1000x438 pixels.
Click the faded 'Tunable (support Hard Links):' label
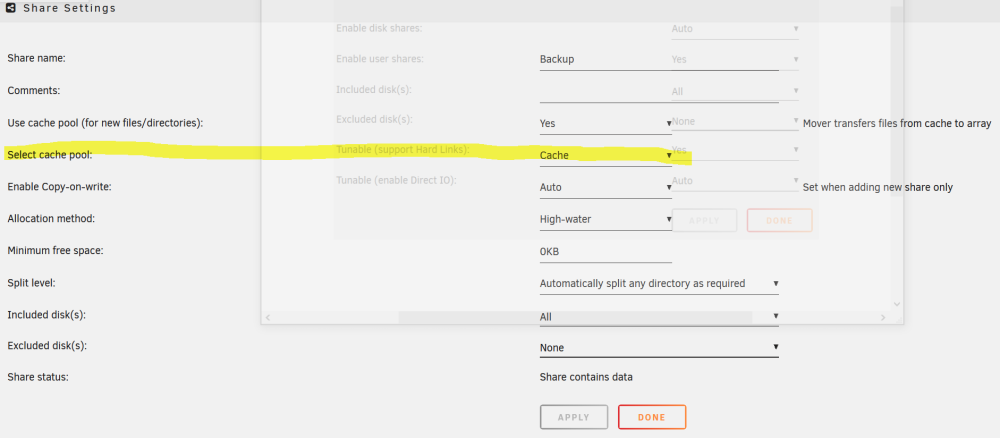coord(402,150)
